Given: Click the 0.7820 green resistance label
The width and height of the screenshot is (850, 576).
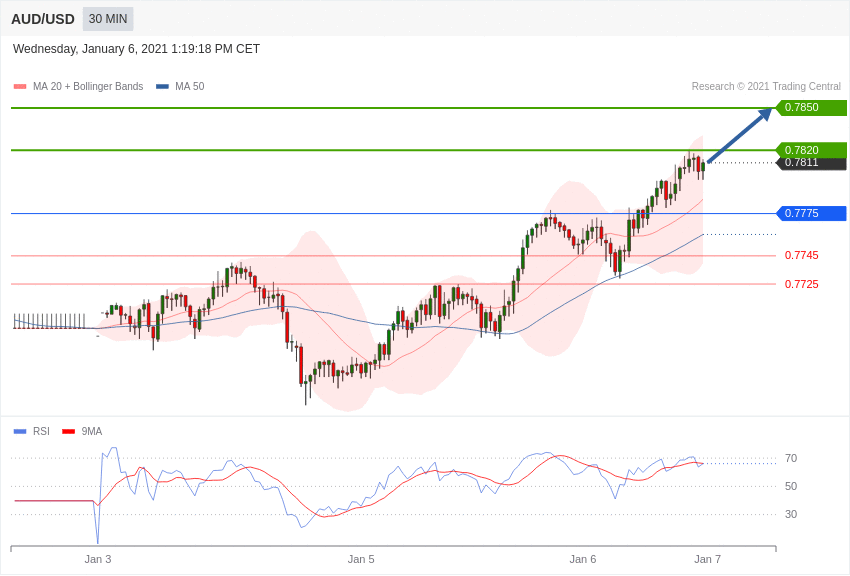Looking at the screenshot, I should pyautogui.click(x=811, y=150).
